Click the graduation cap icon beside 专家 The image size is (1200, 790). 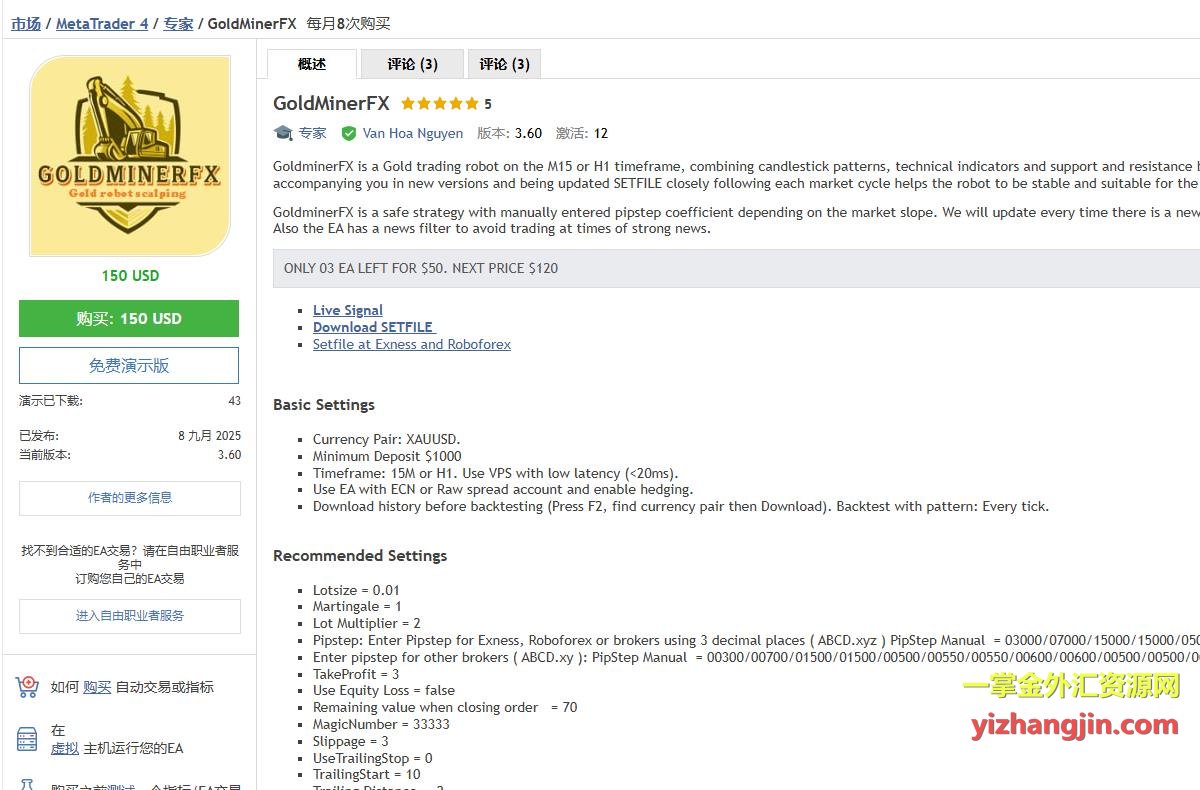(283, 133)
